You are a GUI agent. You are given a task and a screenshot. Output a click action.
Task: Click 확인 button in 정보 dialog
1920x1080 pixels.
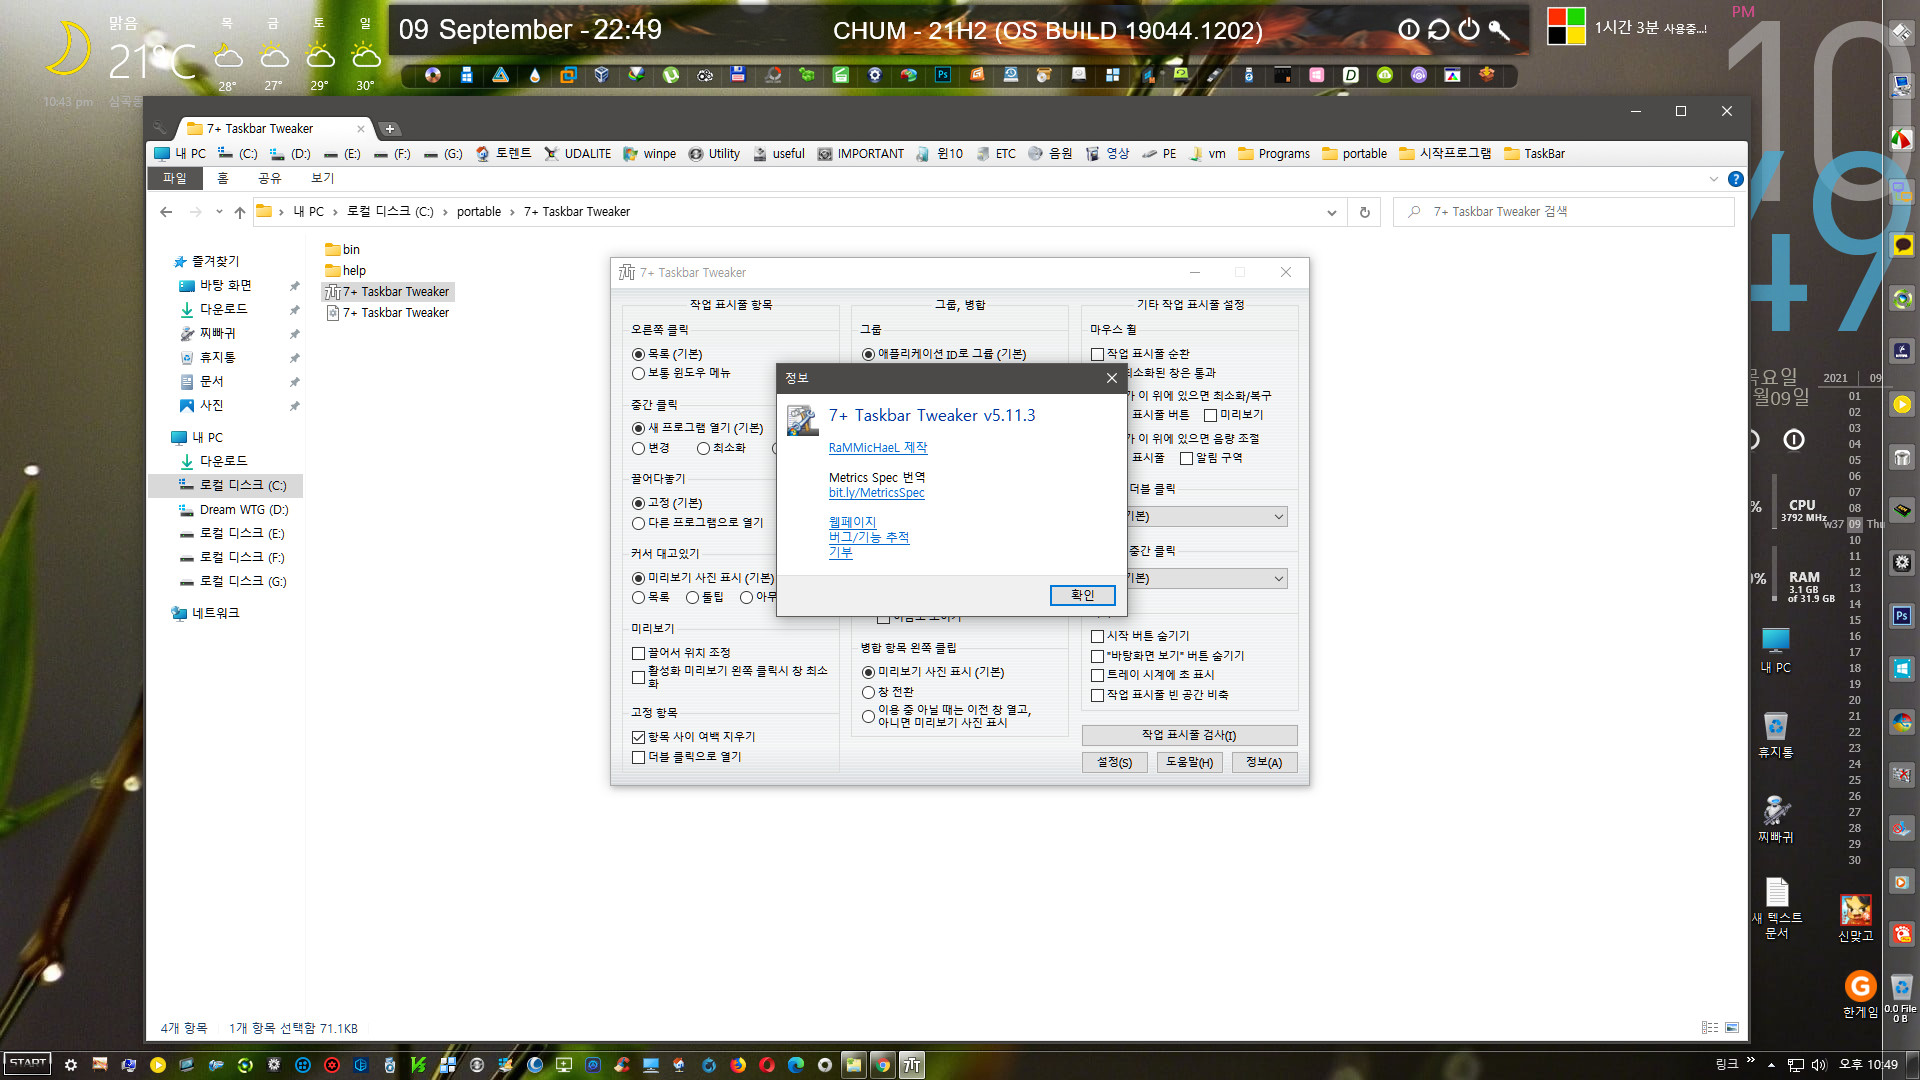(1082, 595)
